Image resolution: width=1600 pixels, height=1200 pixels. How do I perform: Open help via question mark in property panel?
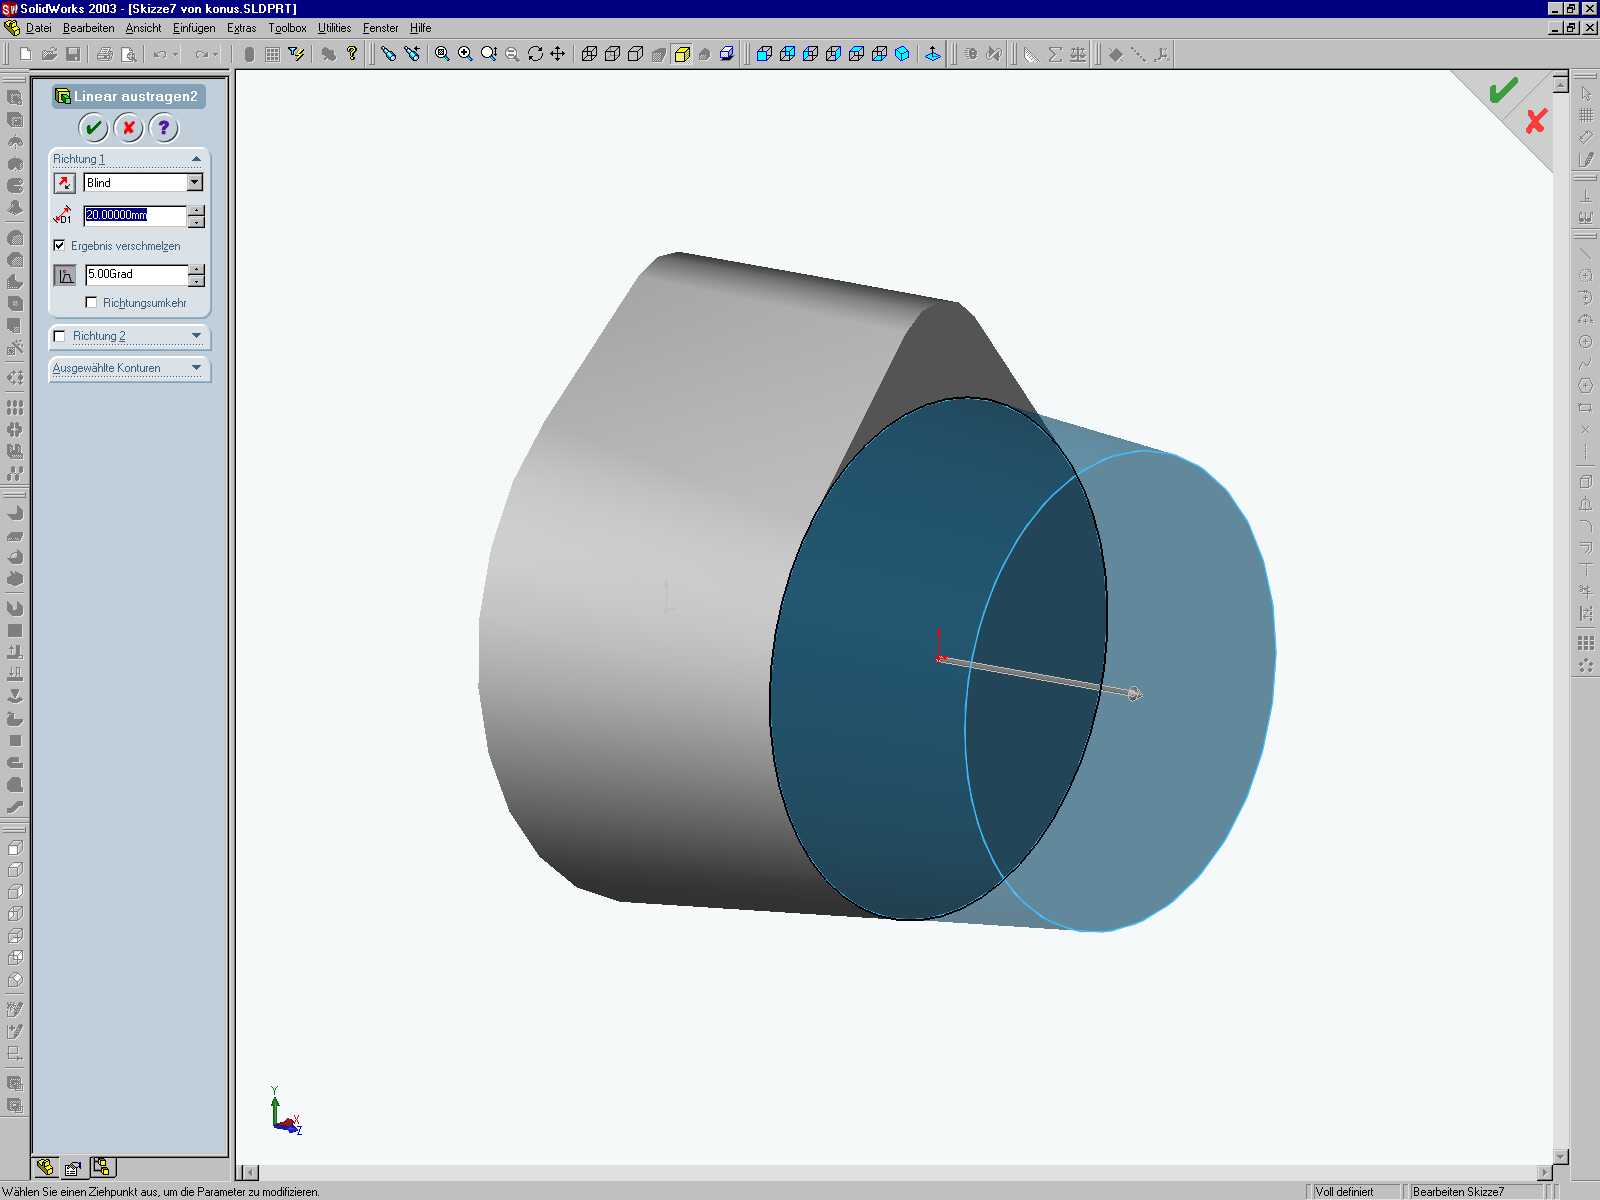pyautogui.click(x=163, y=128)
